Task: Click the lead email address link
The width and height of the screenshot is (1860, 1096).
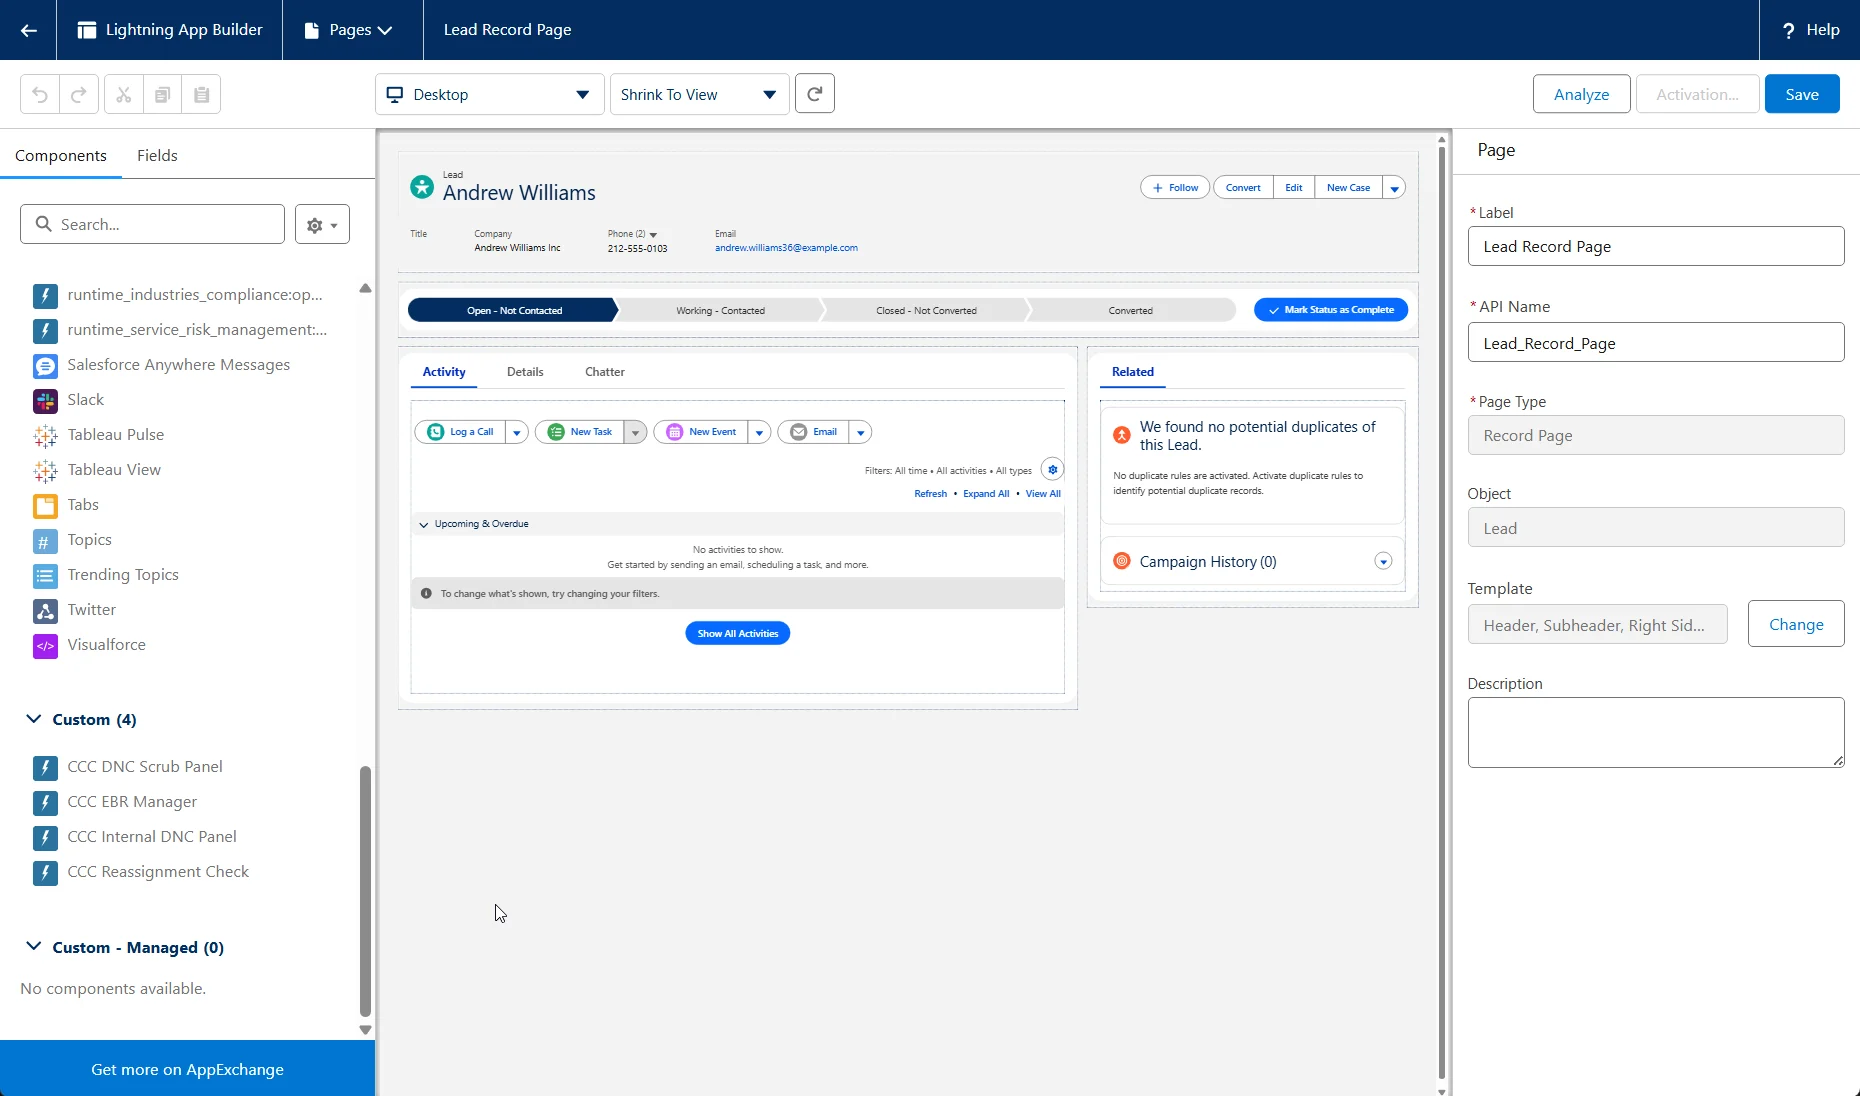Action: pos(786,248)
